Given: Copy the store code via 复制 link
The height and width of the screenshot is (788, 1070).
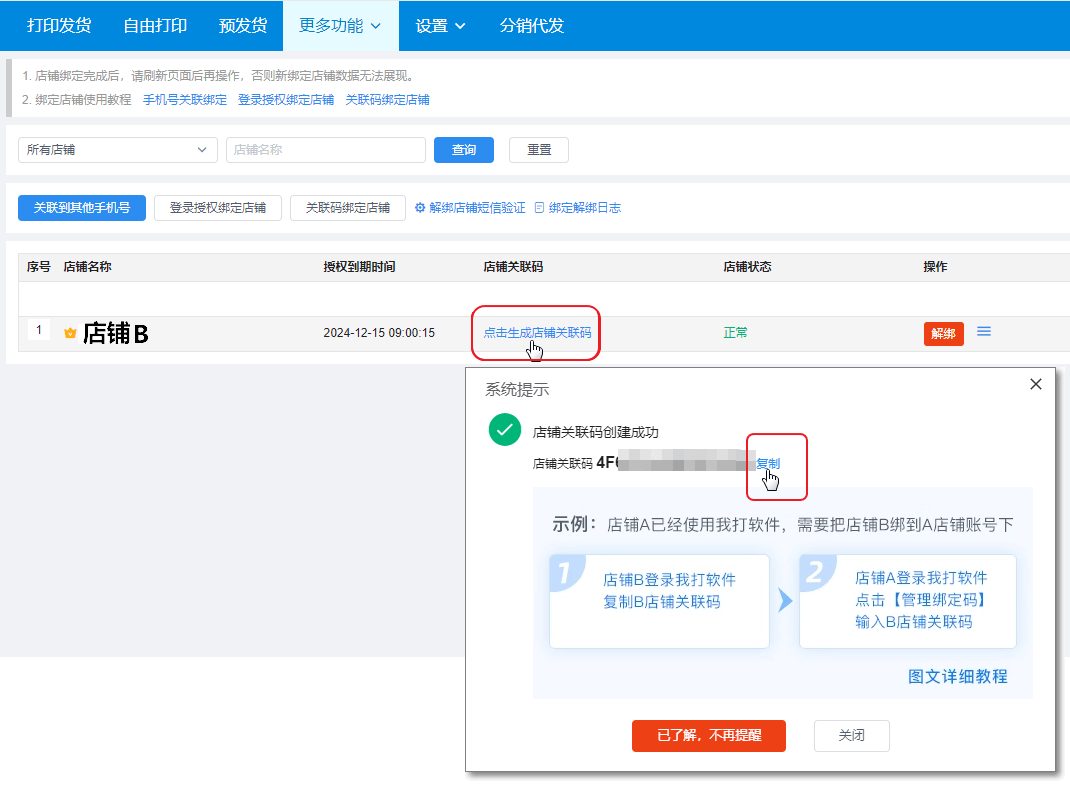Looking at the screenshot, I should [x=768, y=462].
